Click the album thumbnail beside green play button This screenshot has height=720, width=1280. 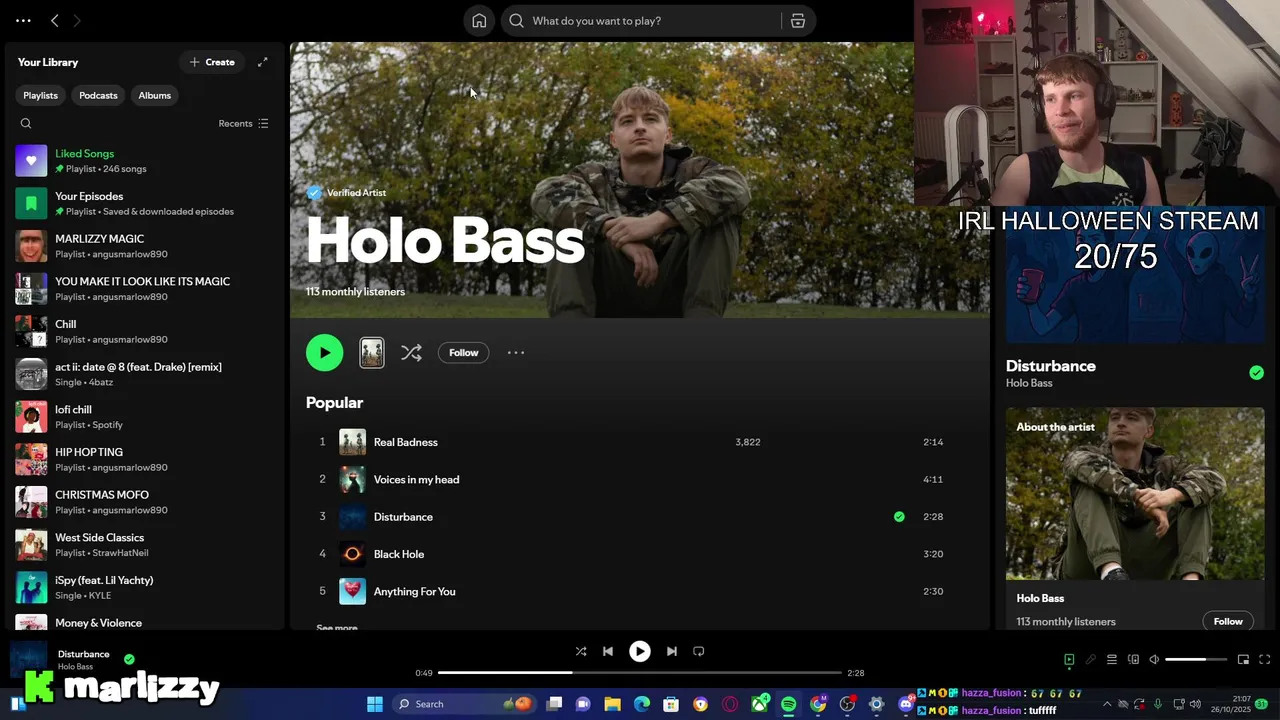pos(371,352)
